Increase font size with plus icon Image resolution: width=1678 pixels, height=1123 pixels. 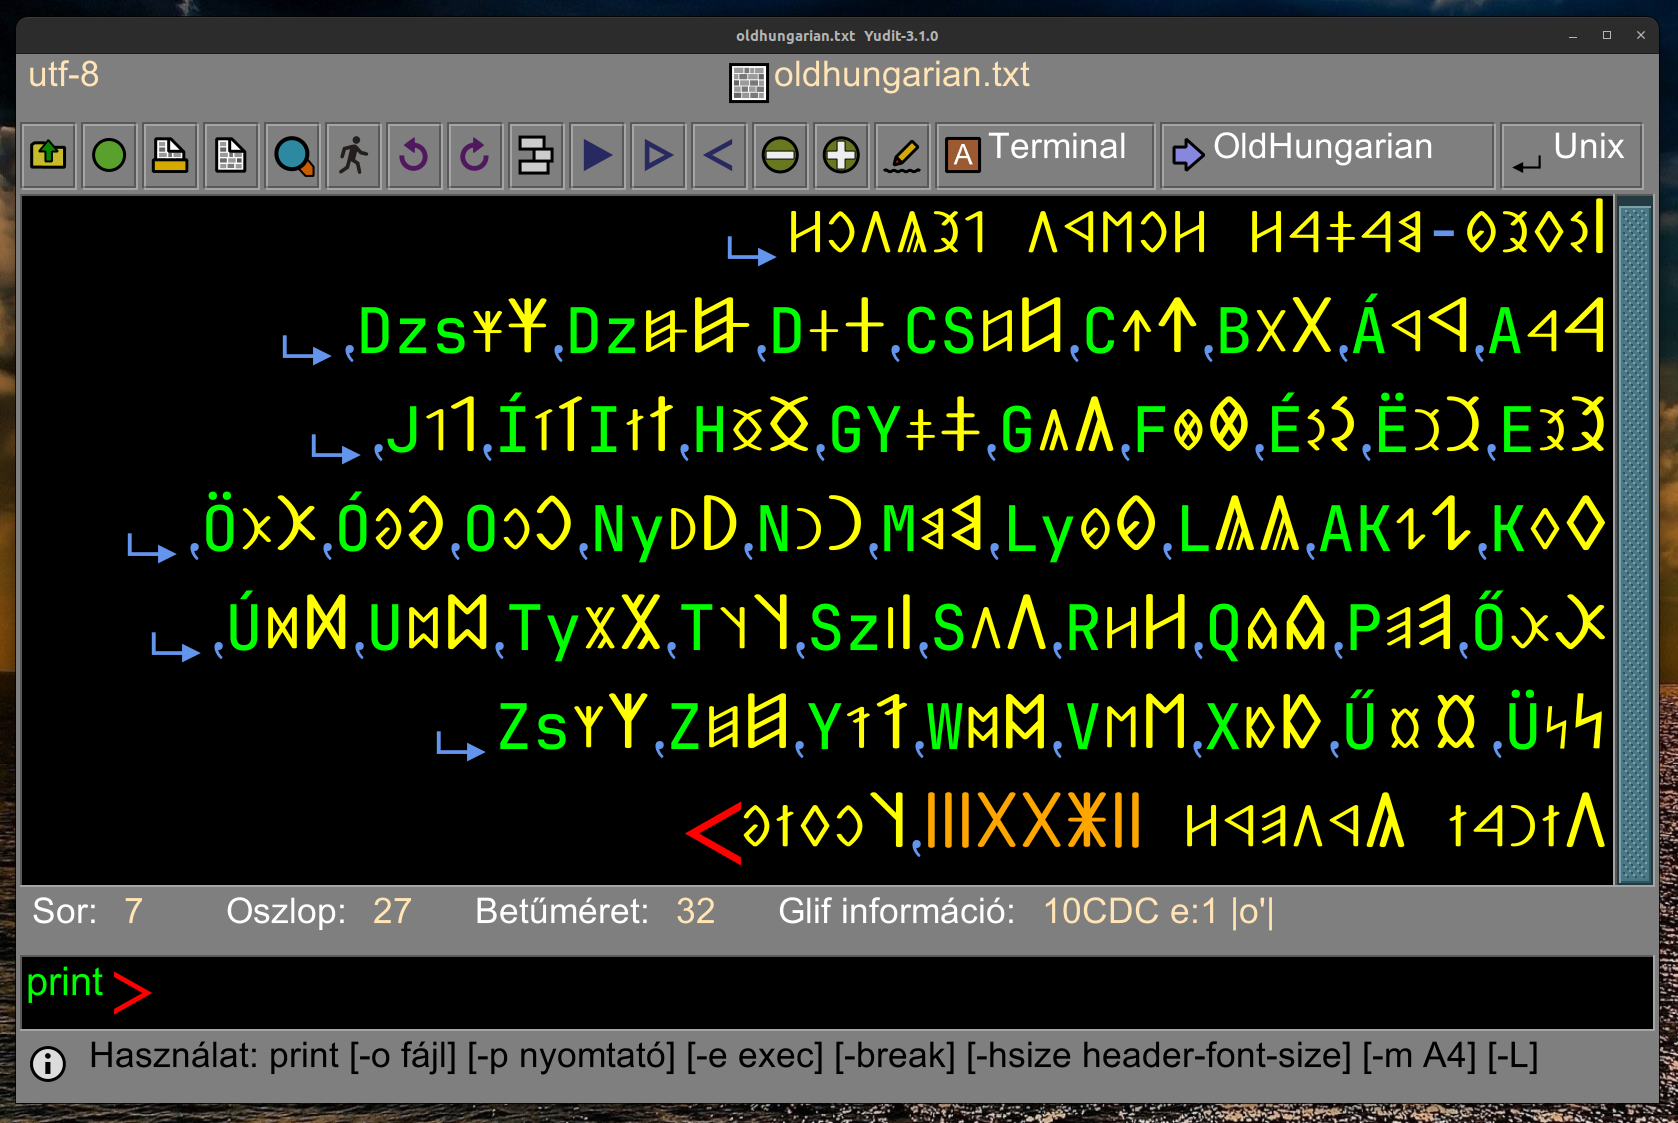[841, 156]
